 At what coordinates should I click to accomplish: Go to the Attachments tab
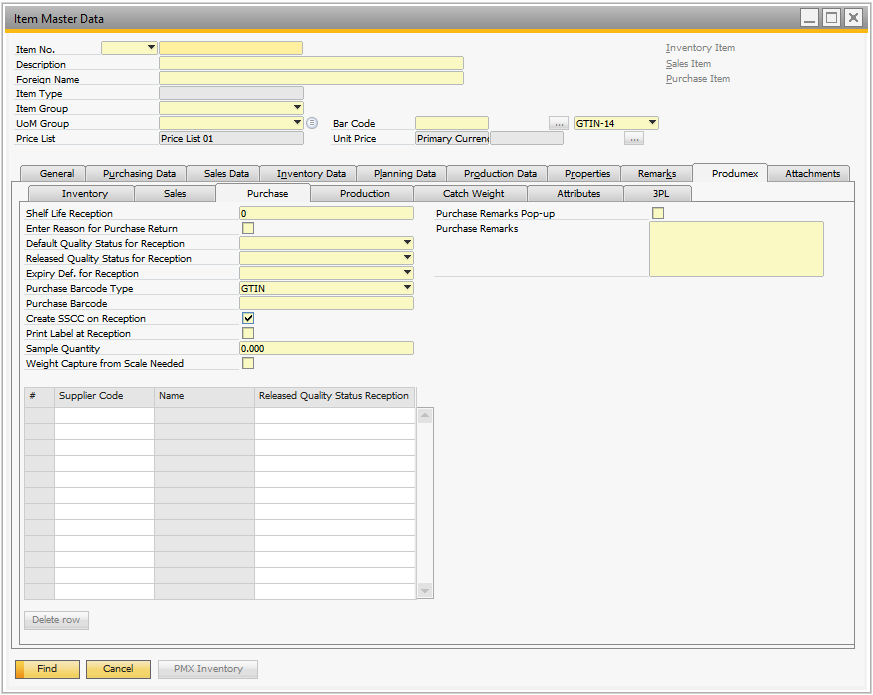point(810,174)
